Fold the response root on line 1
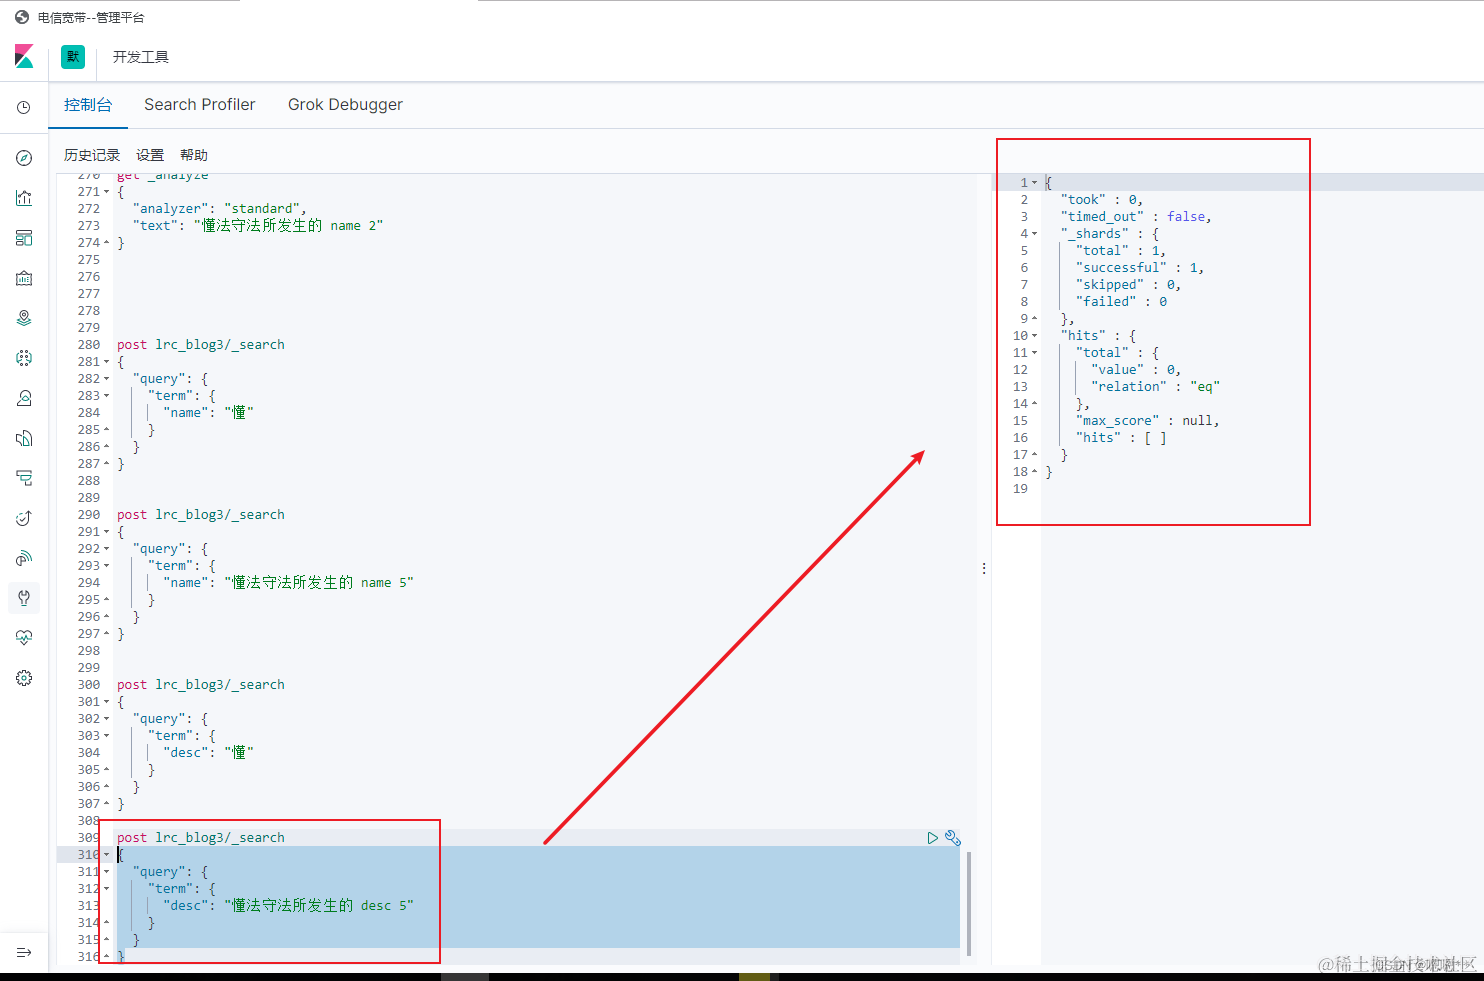1484x981 pixels. coord(1034,183)
